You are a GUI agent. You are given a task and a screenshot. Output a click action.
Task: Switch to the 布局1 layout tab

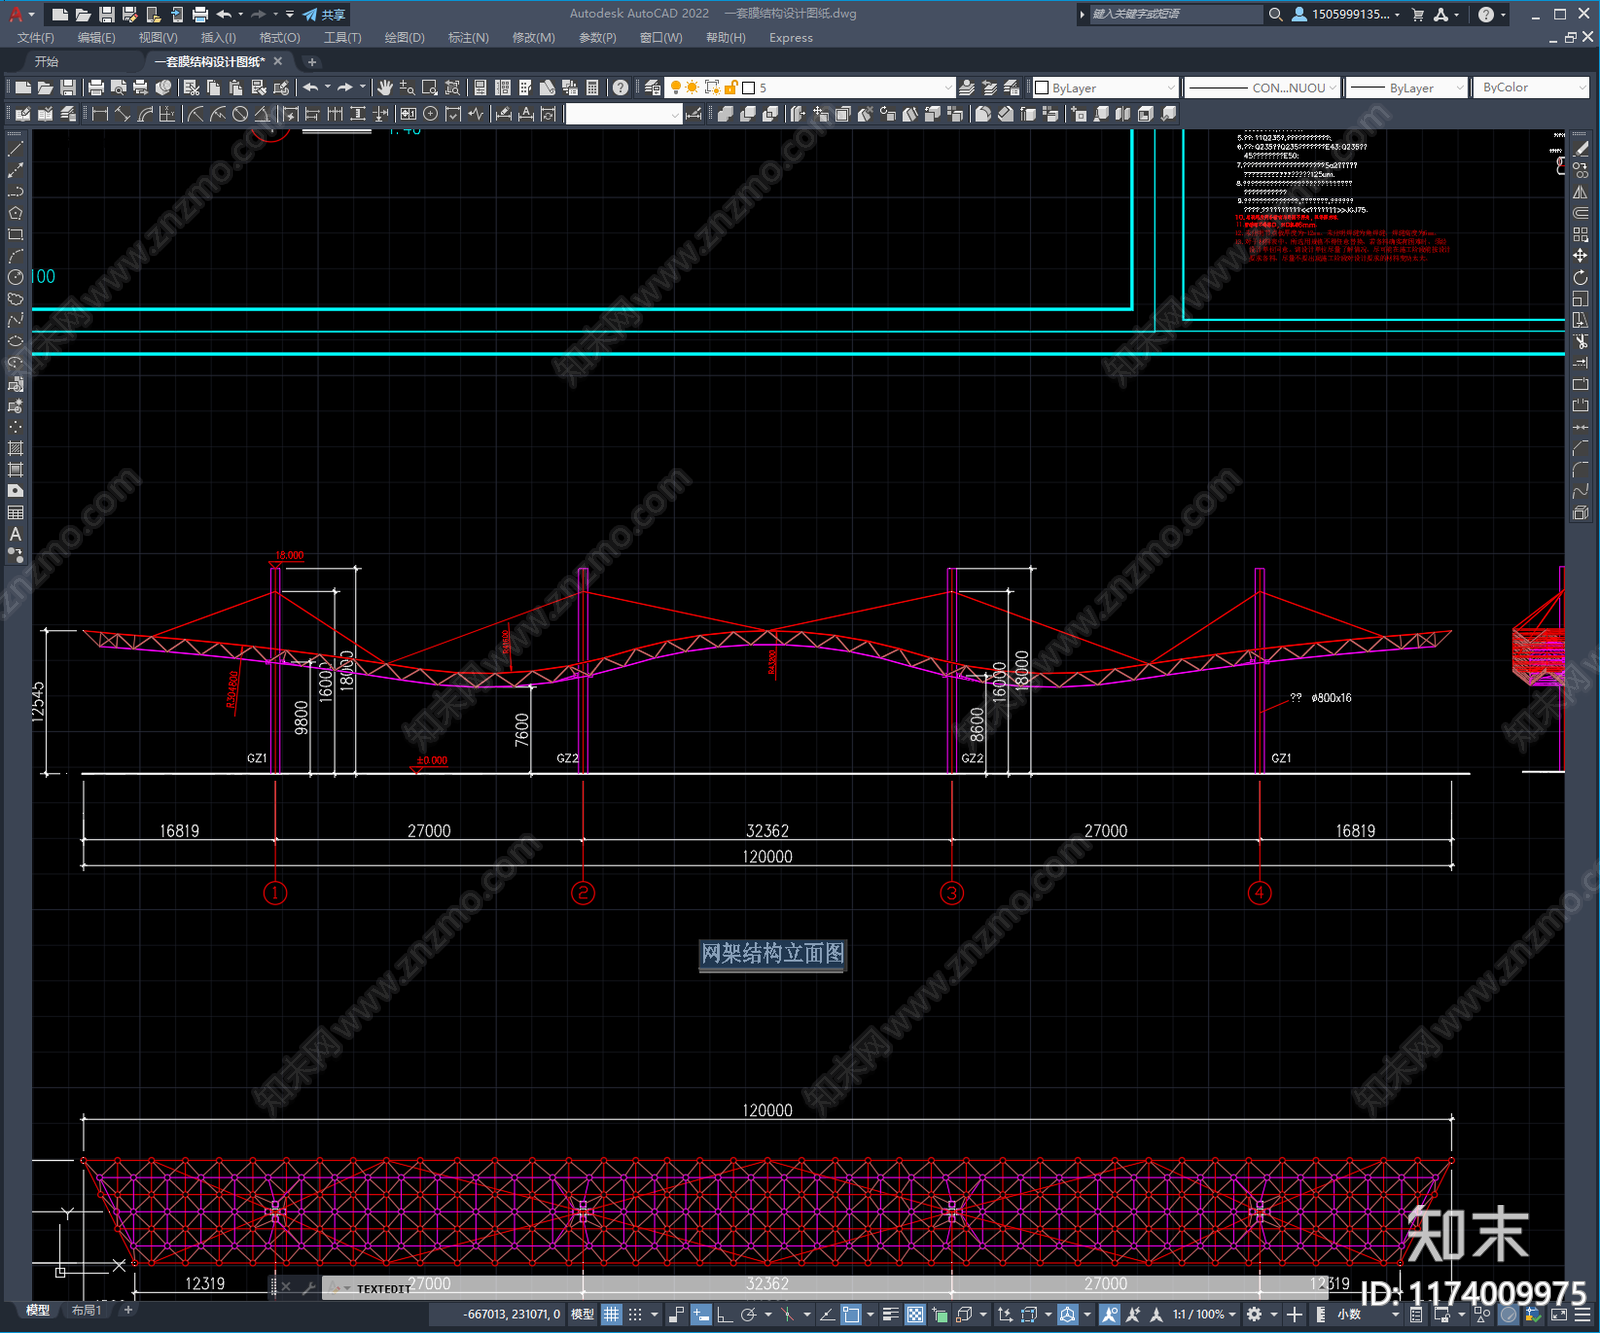(87, 1310)
